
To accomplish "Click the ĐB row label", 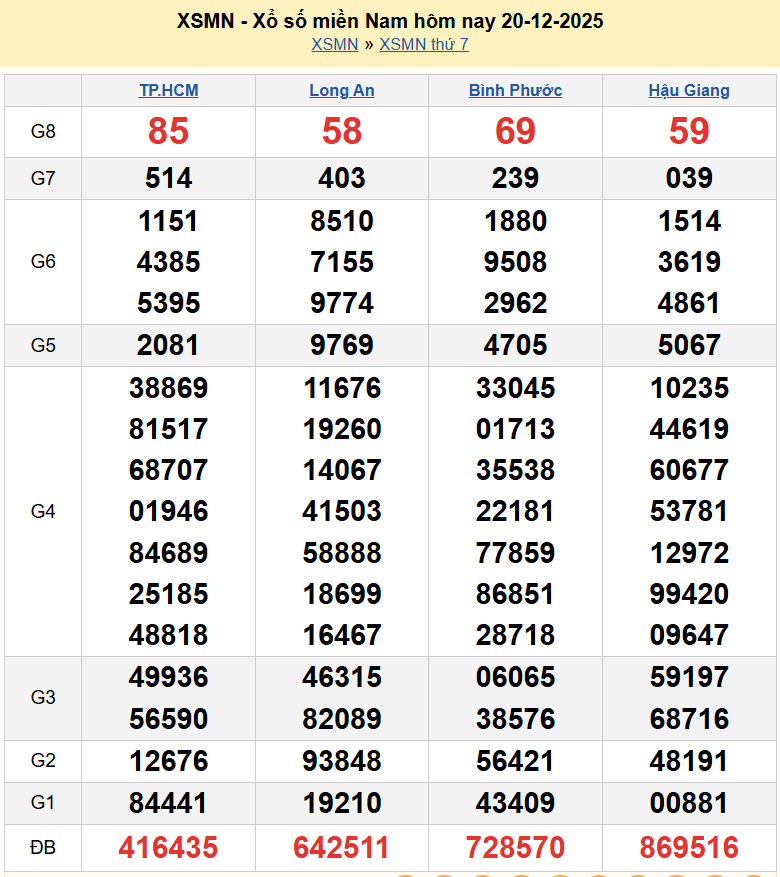I will click(x=43, y=848).
